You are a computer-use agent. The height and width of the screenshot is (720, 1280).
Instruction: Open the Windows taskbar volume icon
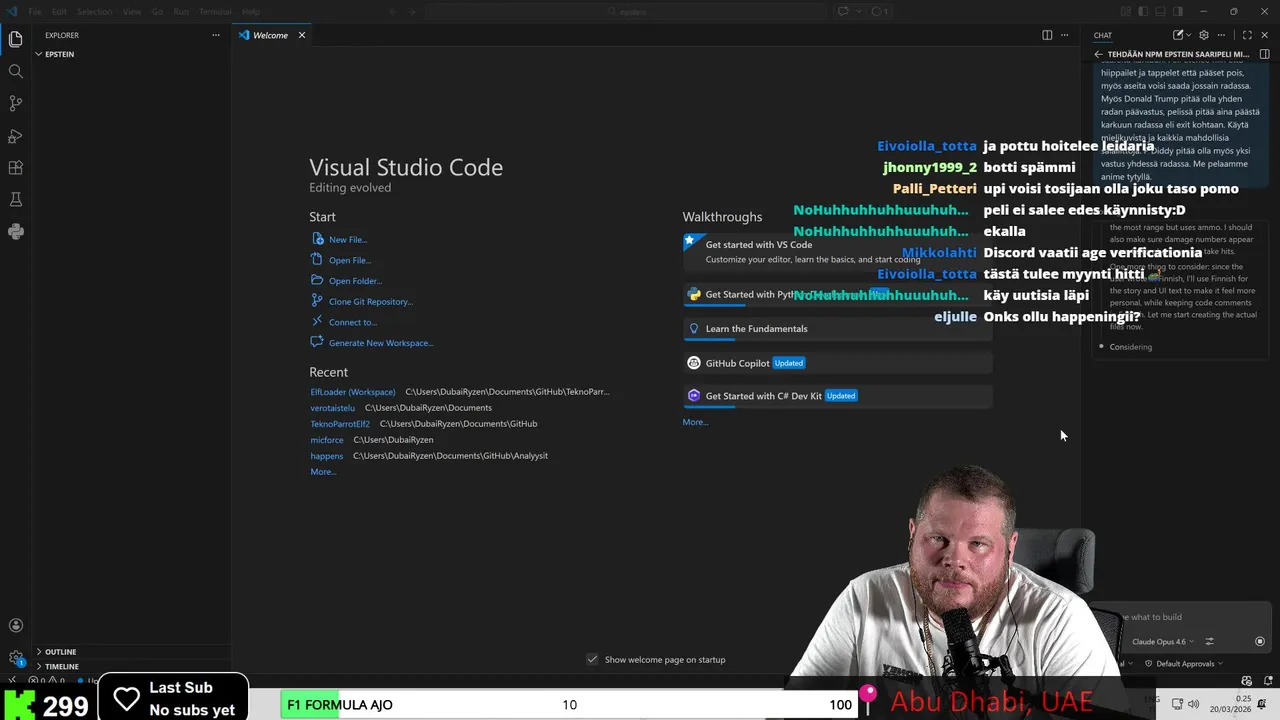click(x=1193, y=704)
